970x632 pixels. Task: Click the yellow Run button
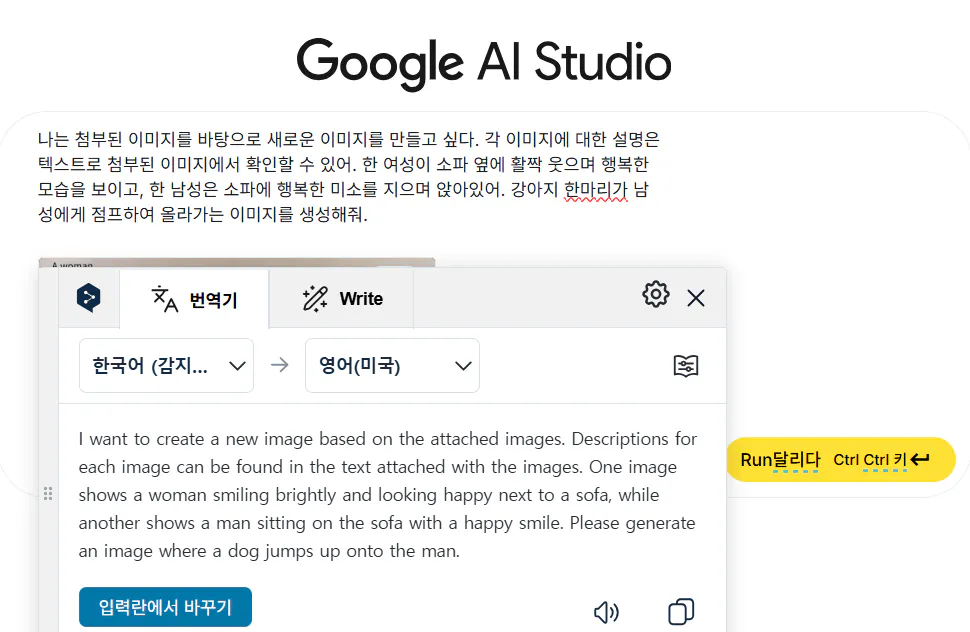[x=841, y=459]
